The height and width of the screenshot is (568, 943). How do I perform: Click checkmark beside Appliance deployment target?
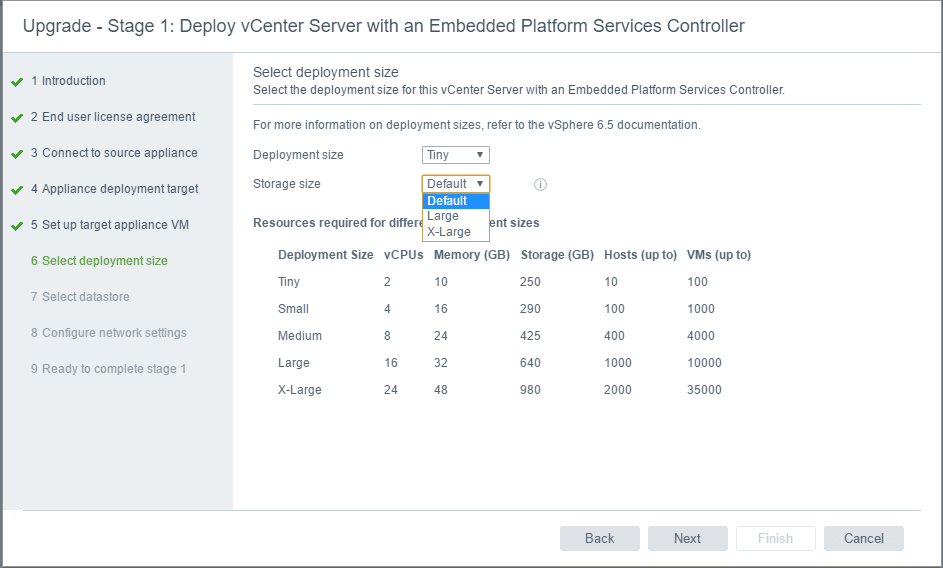(17, 190)
